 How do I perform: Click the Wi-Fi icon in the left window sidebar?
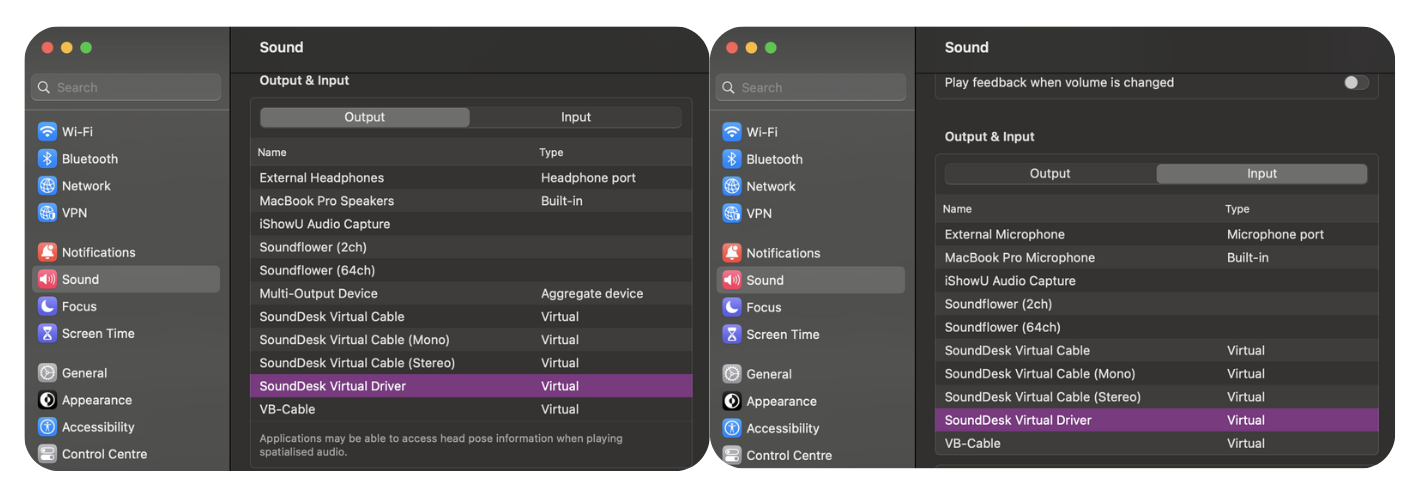(x=47, y=132)
